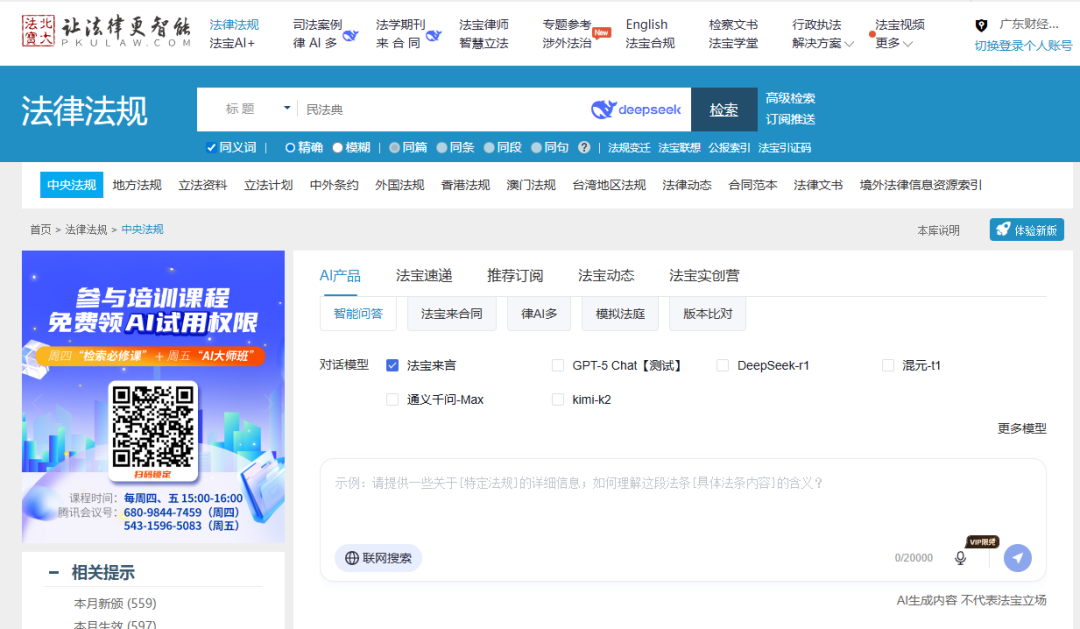1080x629 pixels.
Task: Click the 民法典 search input field
Action: 444,110
